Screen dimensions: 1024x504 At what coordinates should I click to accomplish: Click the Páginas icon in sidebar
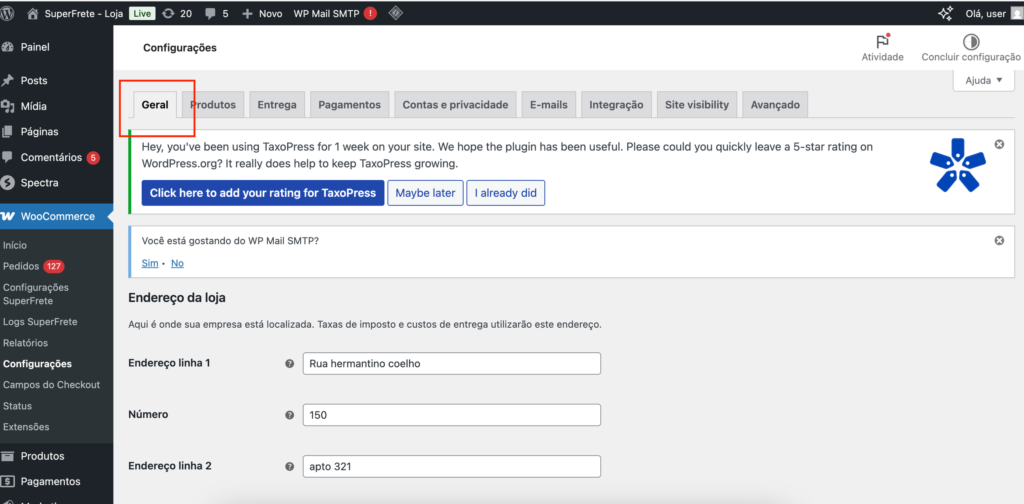pos(8,132)
